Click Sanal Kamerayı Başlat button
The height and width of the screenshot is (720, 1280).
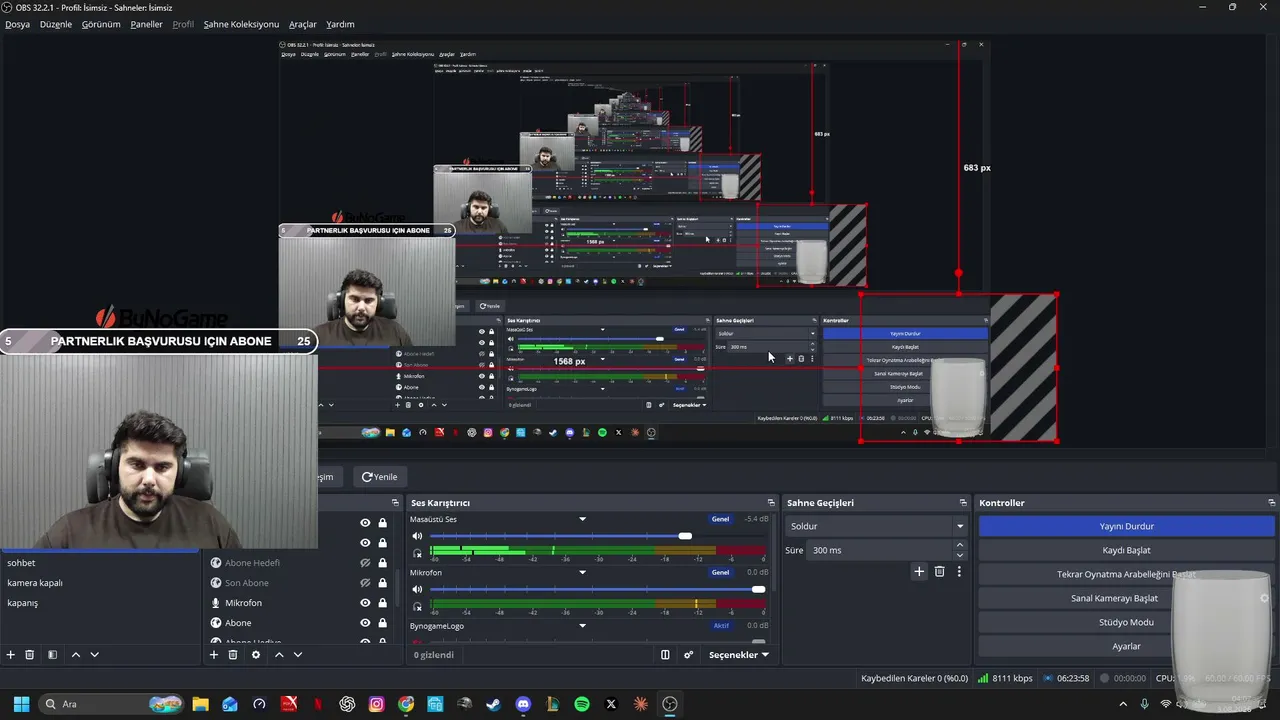point(1127,598)
